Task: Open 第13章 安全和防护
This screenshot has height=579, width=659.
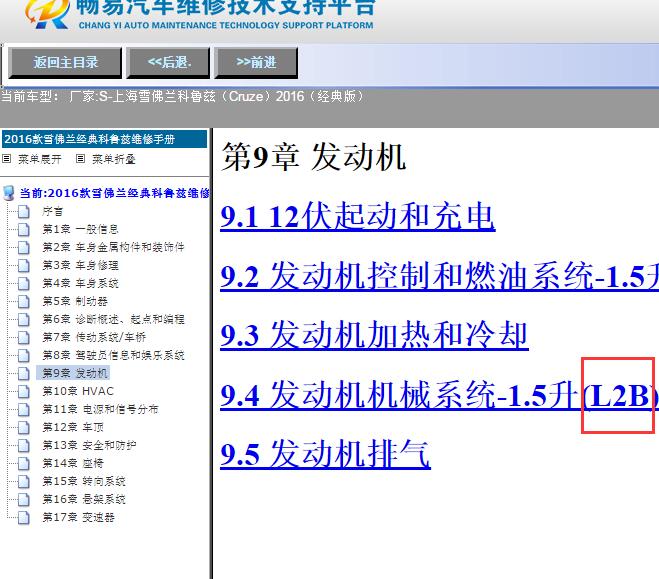Action: click(x=89, y=445)
